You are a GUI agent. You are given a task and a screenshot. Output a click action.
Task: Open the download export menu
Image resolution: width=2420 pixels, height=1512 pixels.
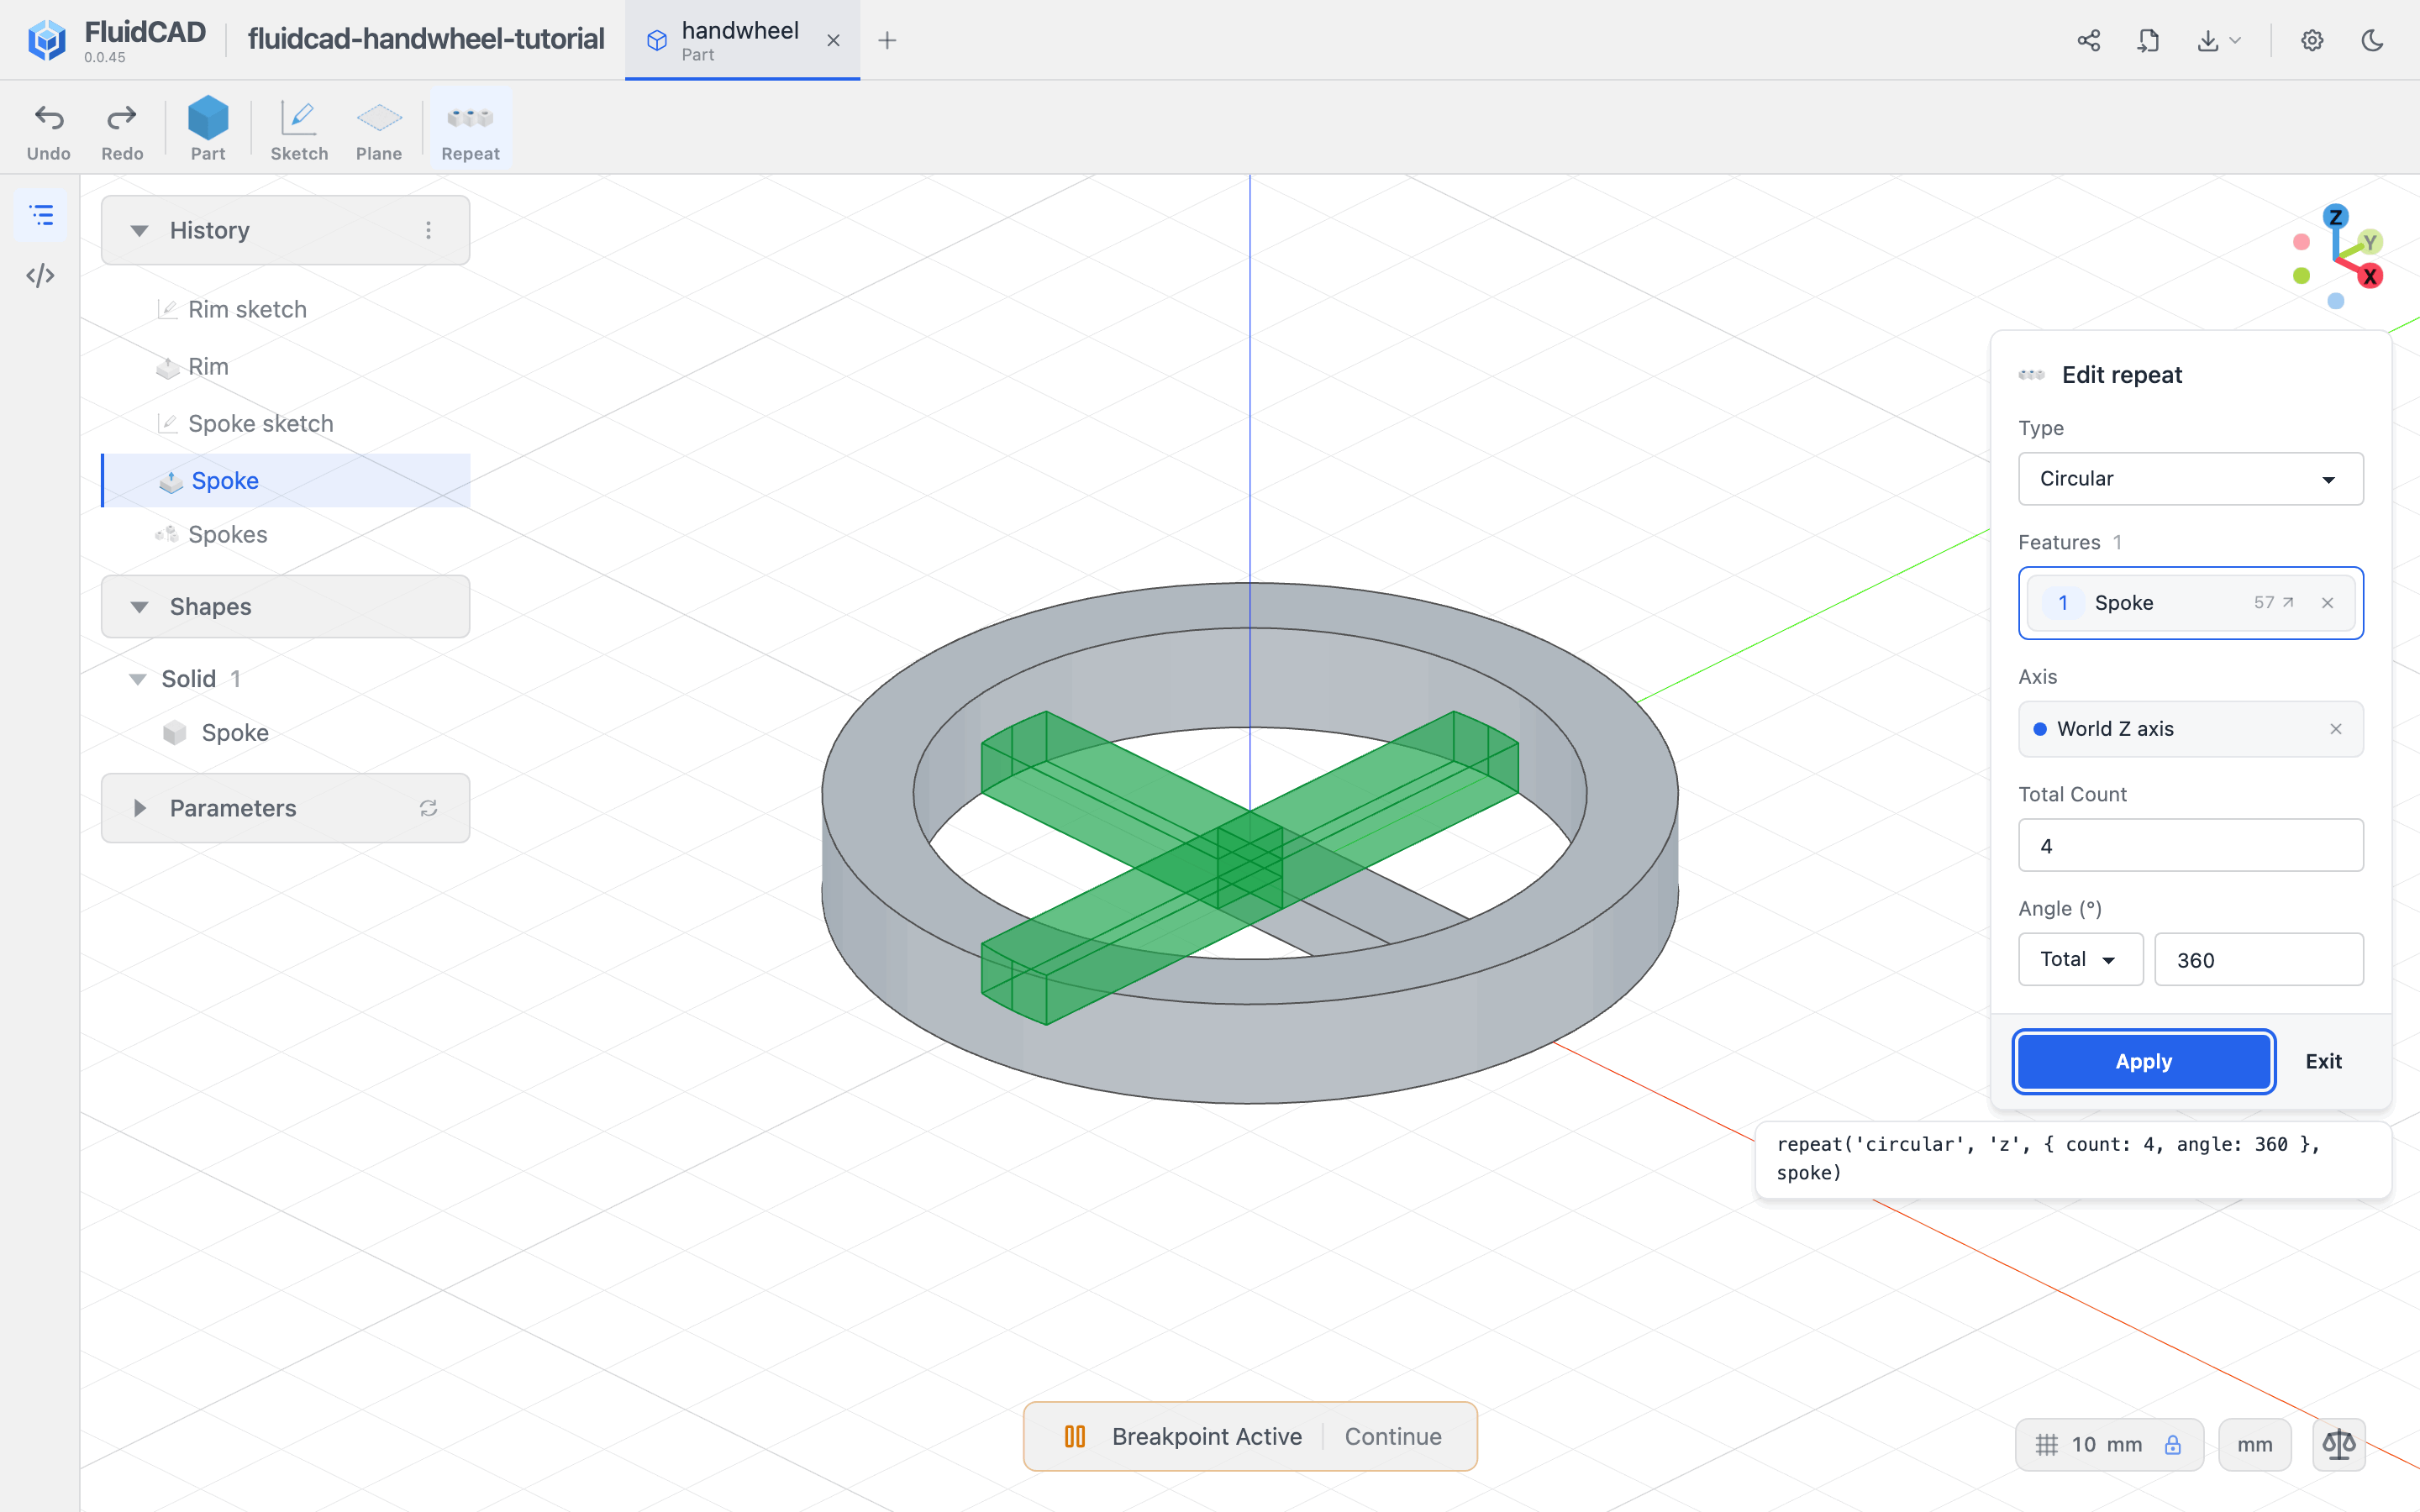2218,40
